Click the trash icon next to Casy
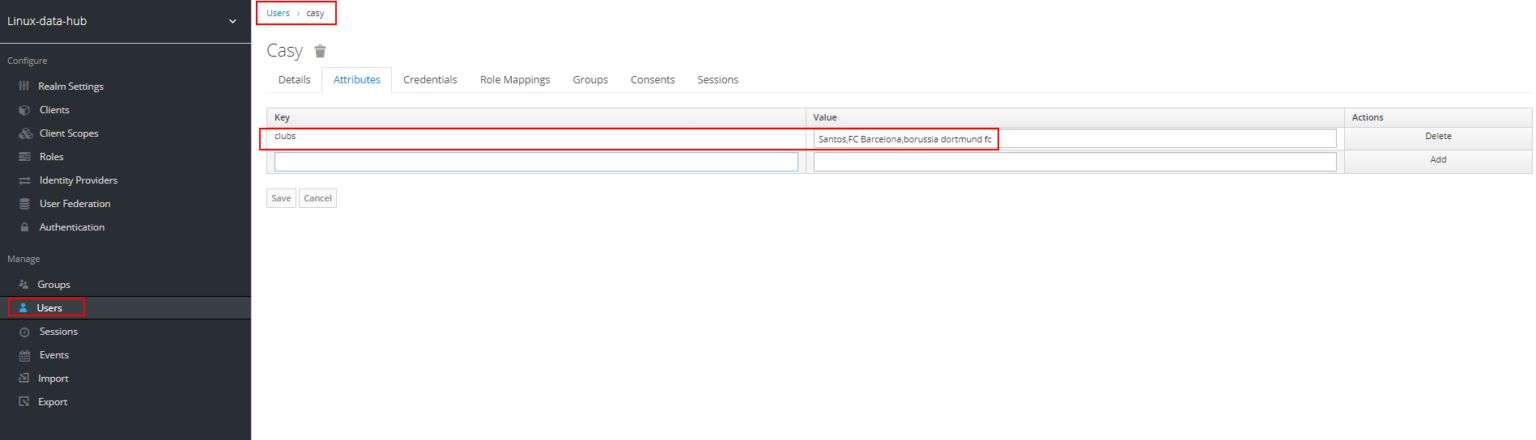 tap(320, 51)
